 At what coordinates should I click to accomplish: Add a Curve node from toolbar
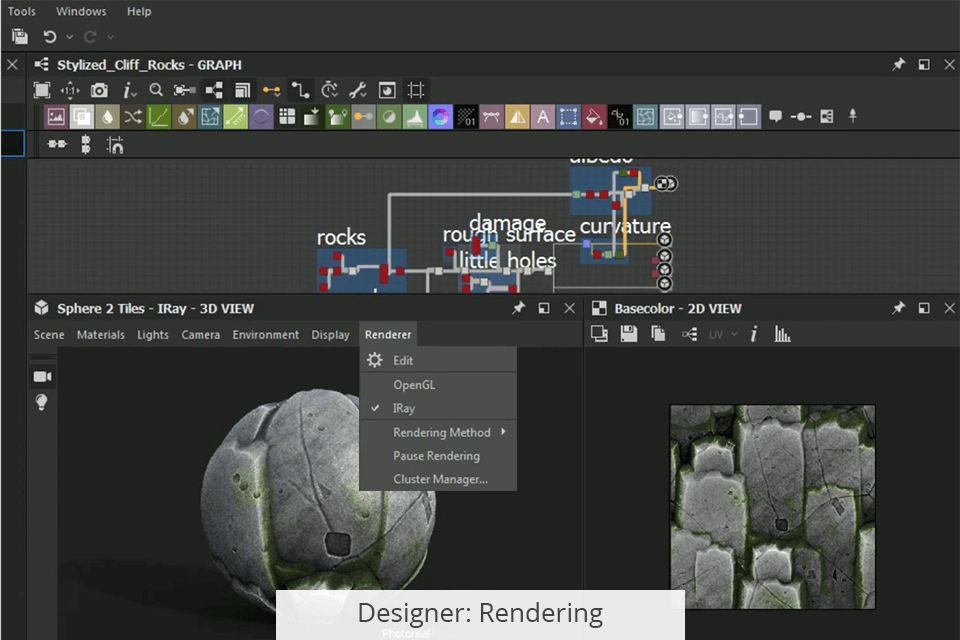[159, 116]
